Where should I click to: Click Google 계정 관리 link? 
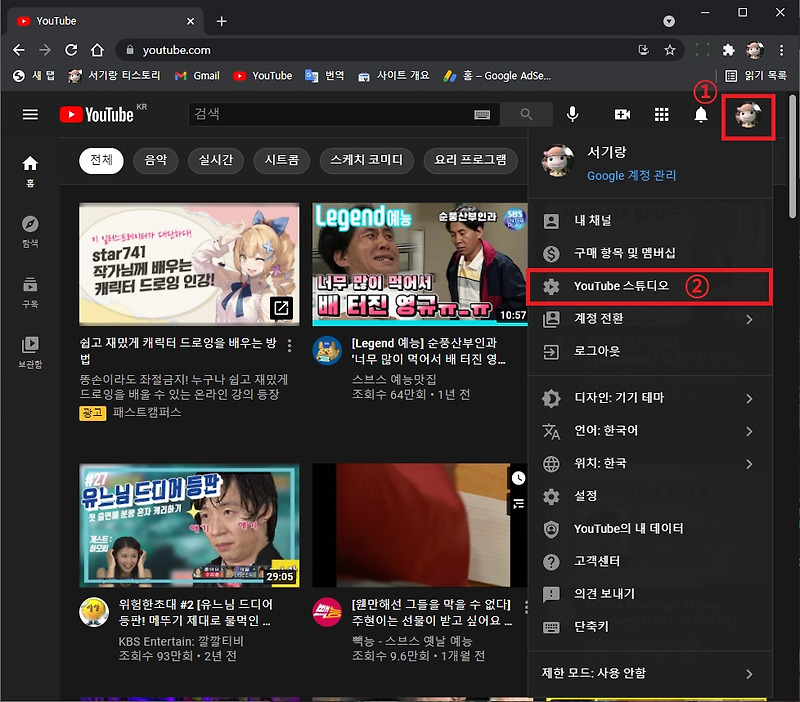(632, 176)
